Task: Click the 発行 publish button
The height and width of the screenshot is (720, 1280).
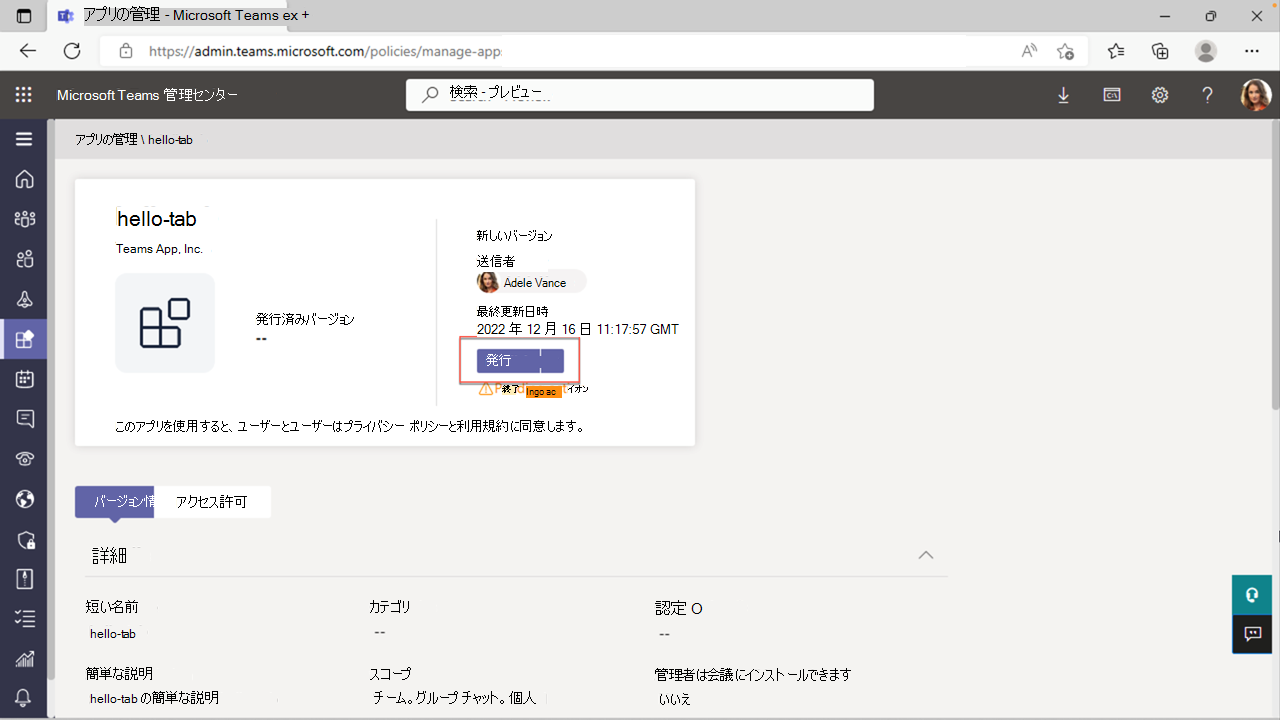Action: [x=520, y=360]
